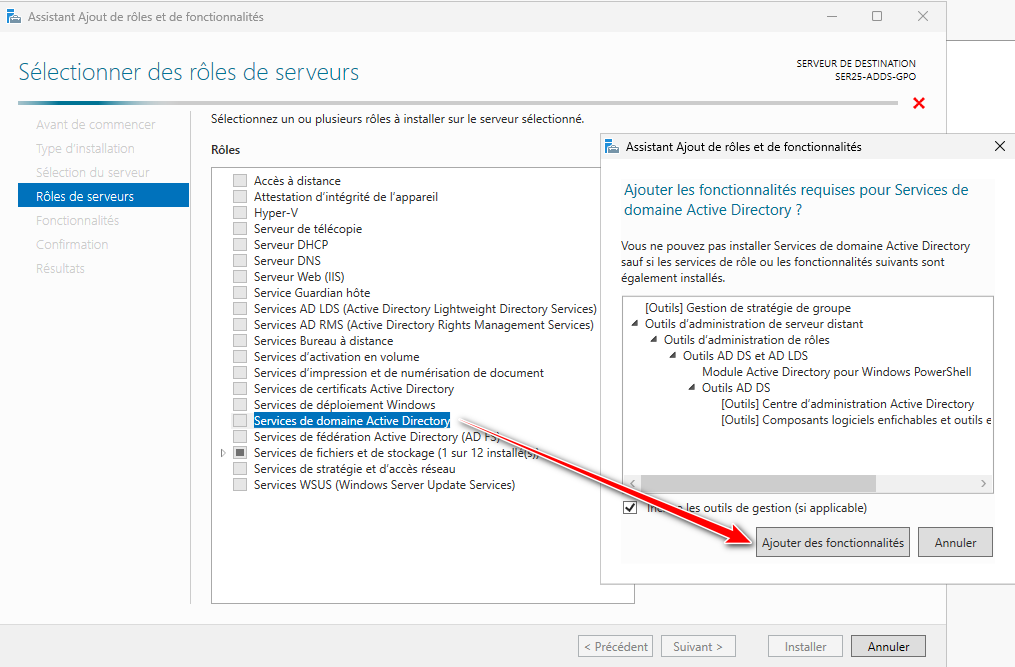Screen dimensions: 1015x667
Task: Select the Rôles de serveurs step
Action: 104,196
